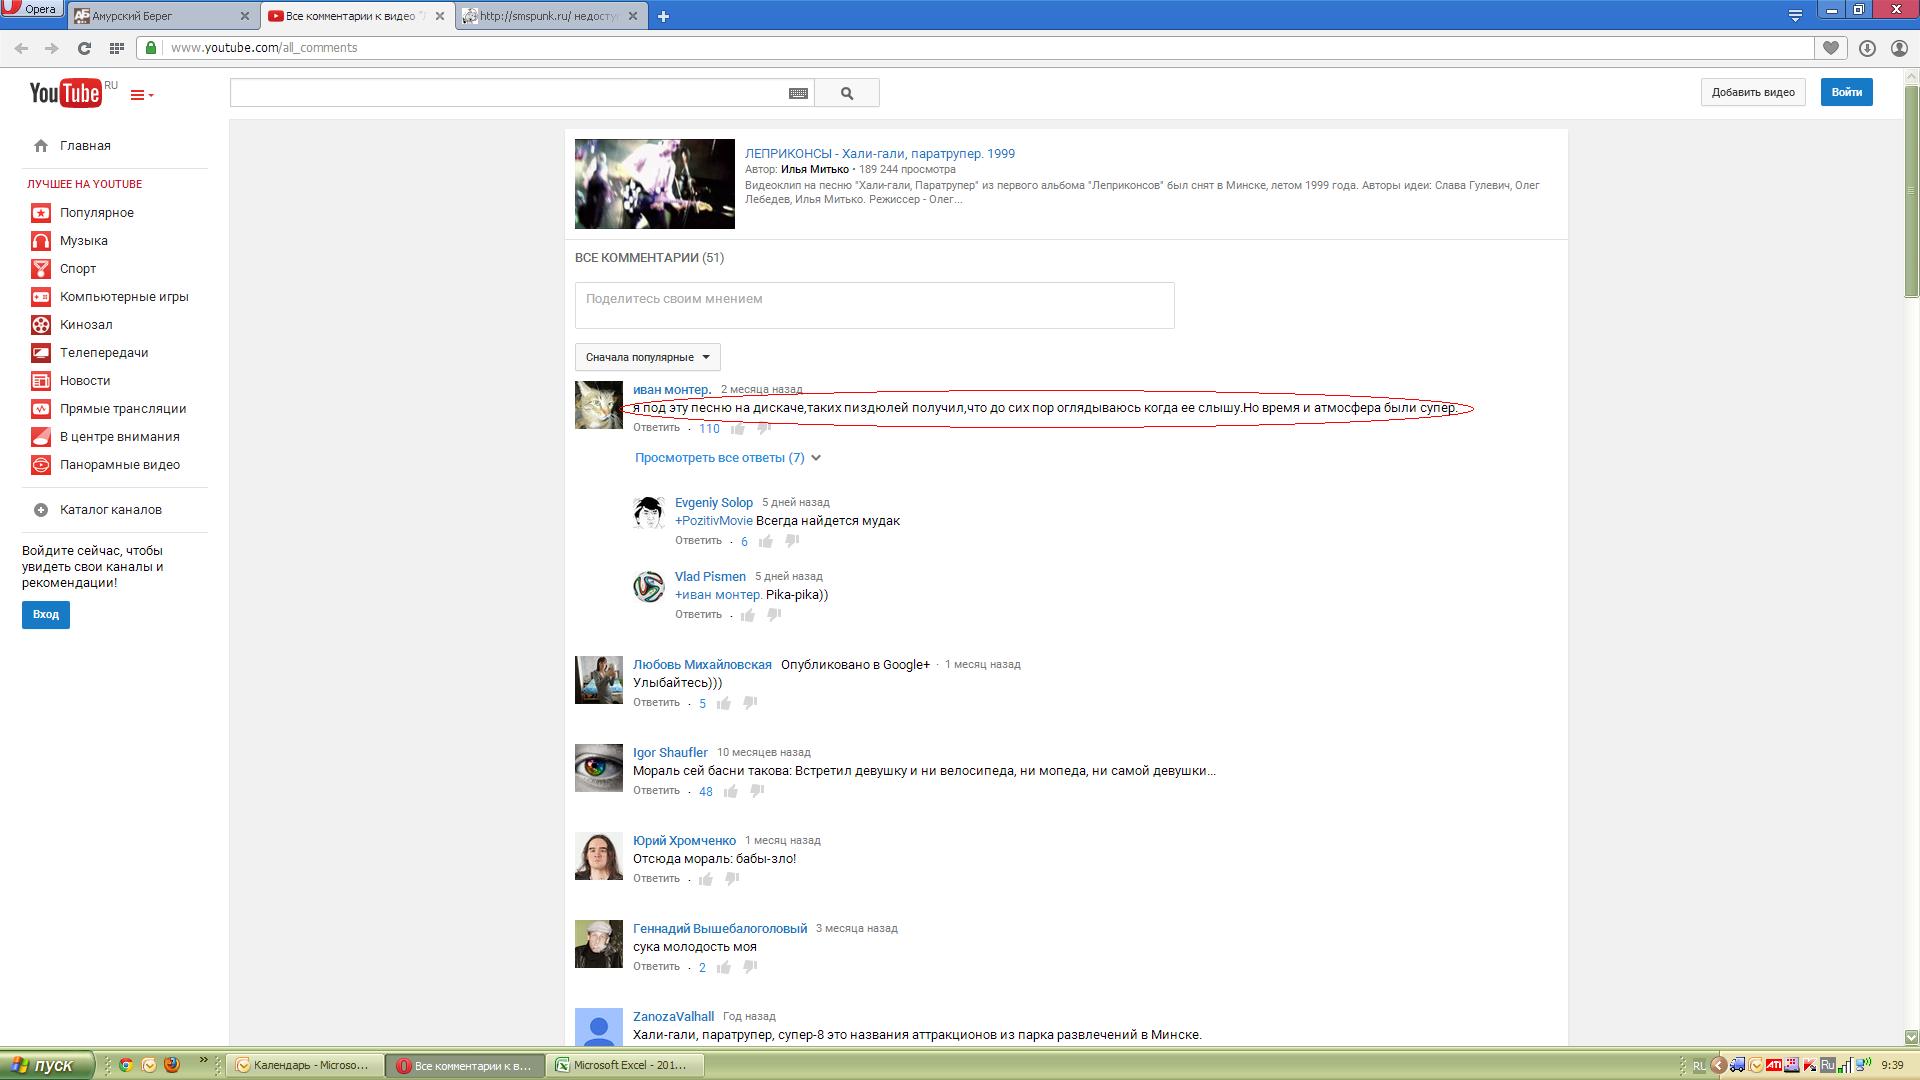
Task: Like Igor Shaufler's comment
Action: 731,791
